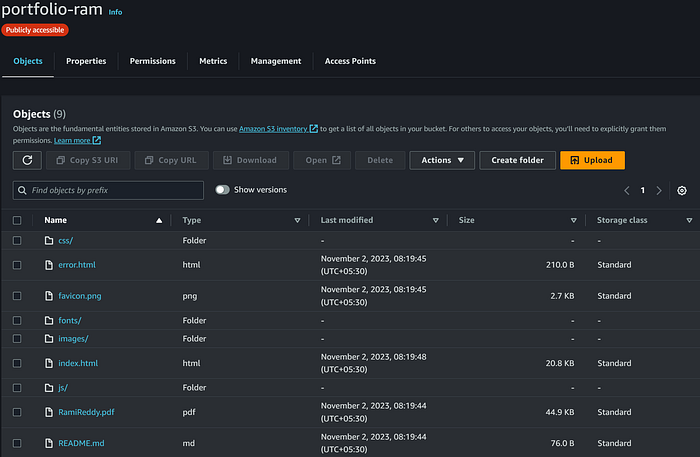This screenshot has width=700, height=457.
Task: Click the RamiReddy.pdf file icon
Action: [x=49, y=412]
